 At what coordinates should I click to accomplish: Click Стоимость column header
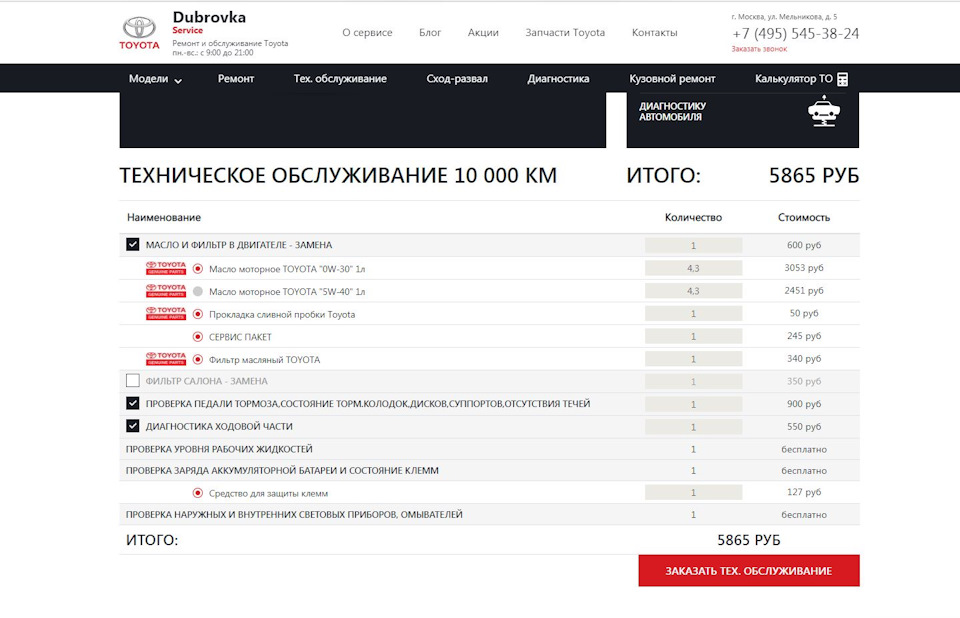pyautogui.click(x=804, y=217)
